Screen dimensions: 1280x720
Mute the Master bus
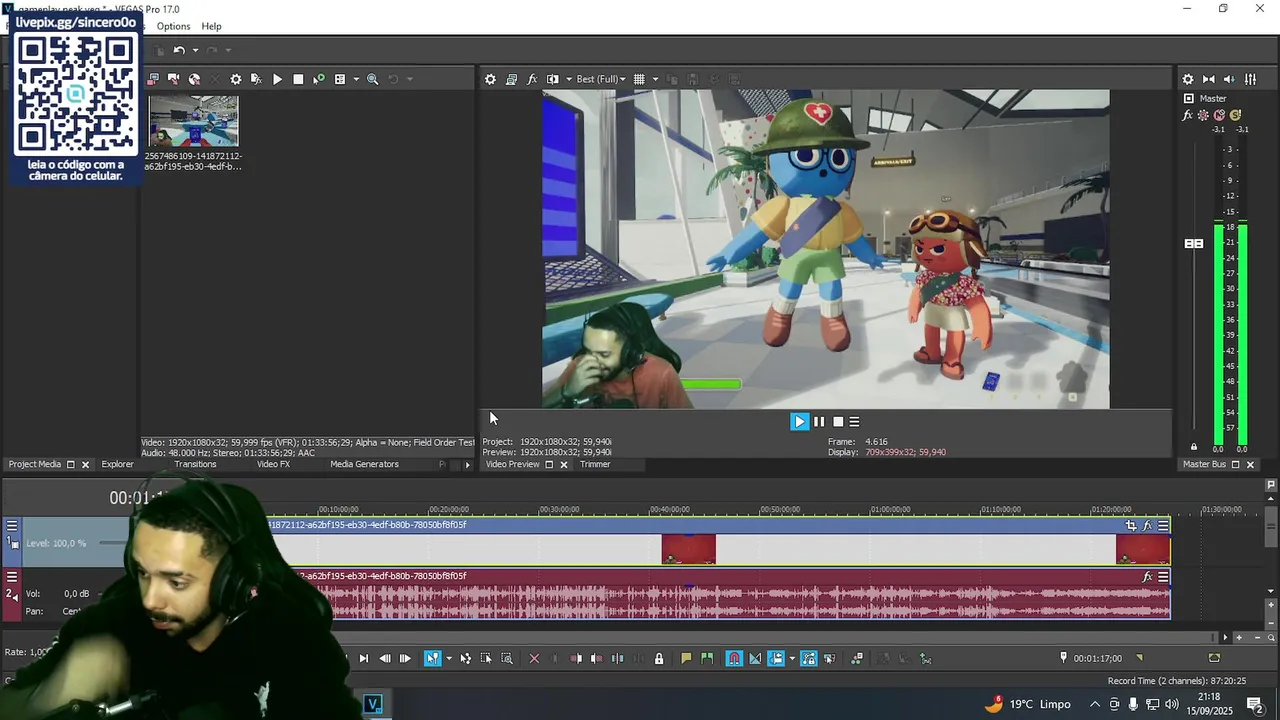(1219, 115)
